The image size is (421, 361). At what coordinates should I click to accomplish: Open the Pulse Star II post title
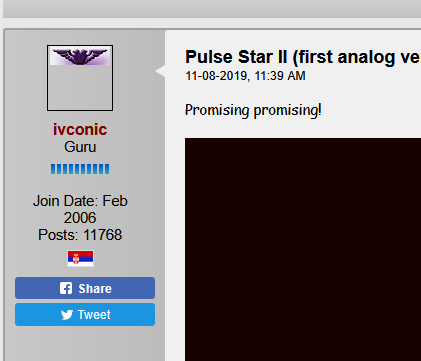tap(303, 57)
